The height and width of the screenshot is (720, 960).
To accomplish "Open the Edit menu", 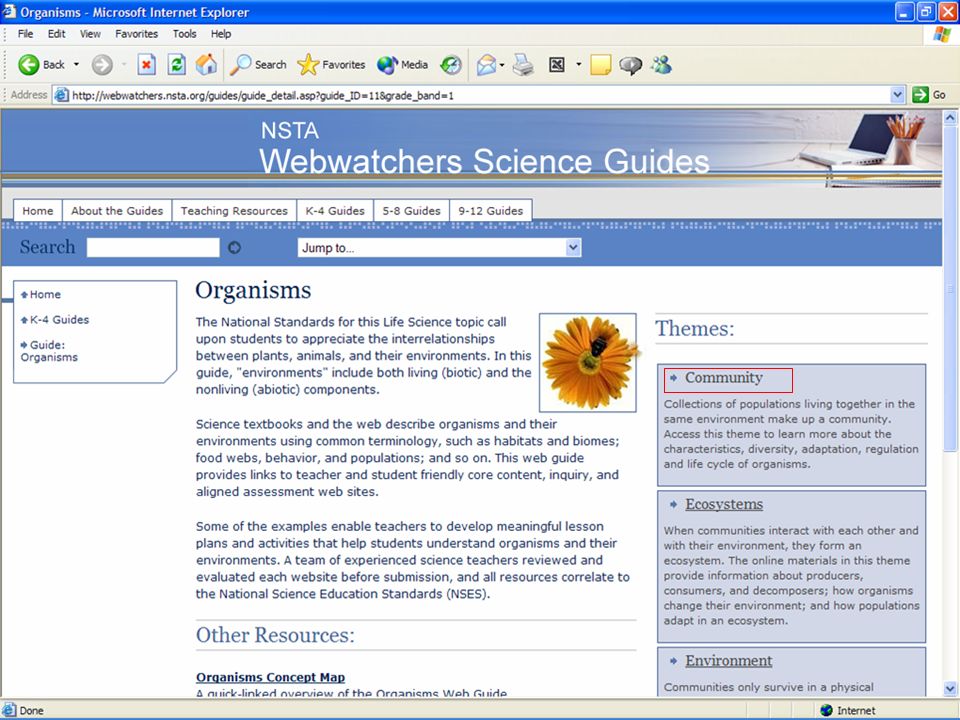I will 56,34.
